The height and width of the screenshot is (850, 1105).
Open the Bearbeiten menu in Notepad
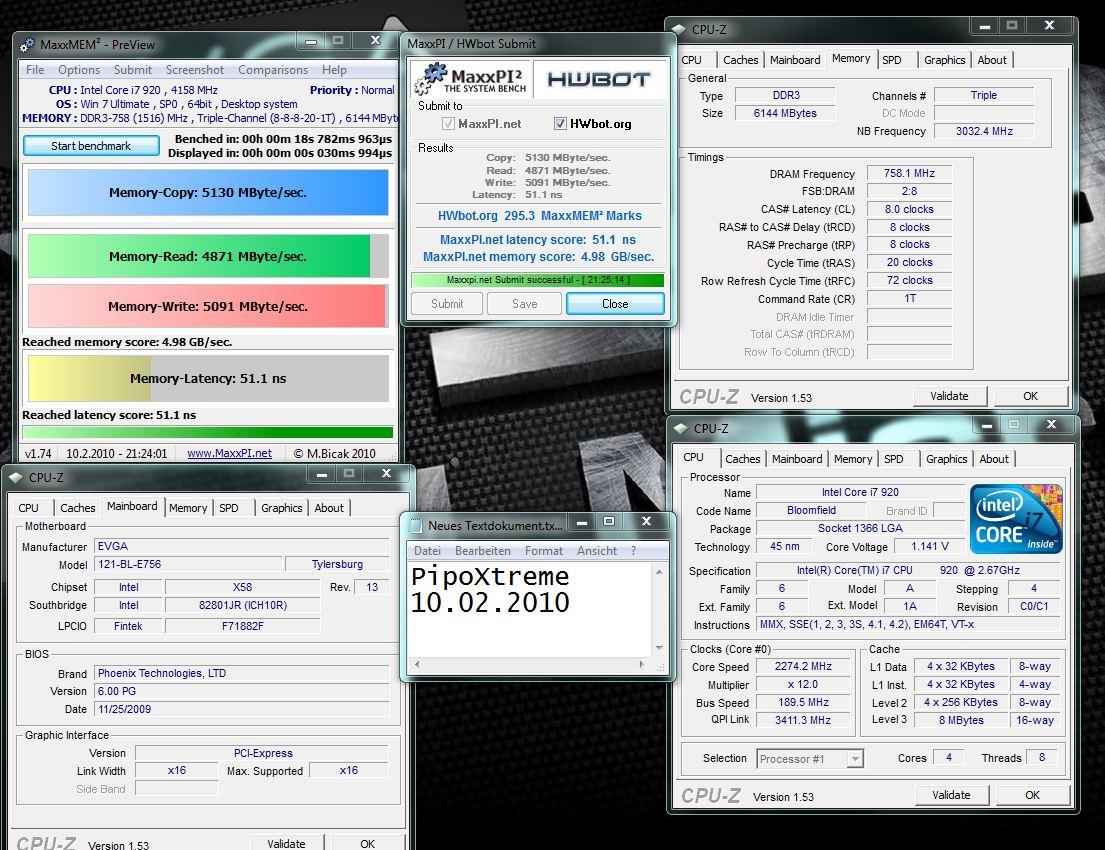[483, 550]
